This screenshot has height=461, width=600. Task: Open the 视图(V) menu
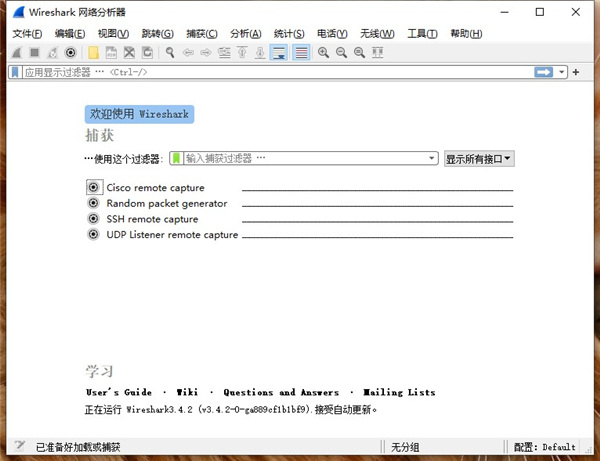(113, 34)
